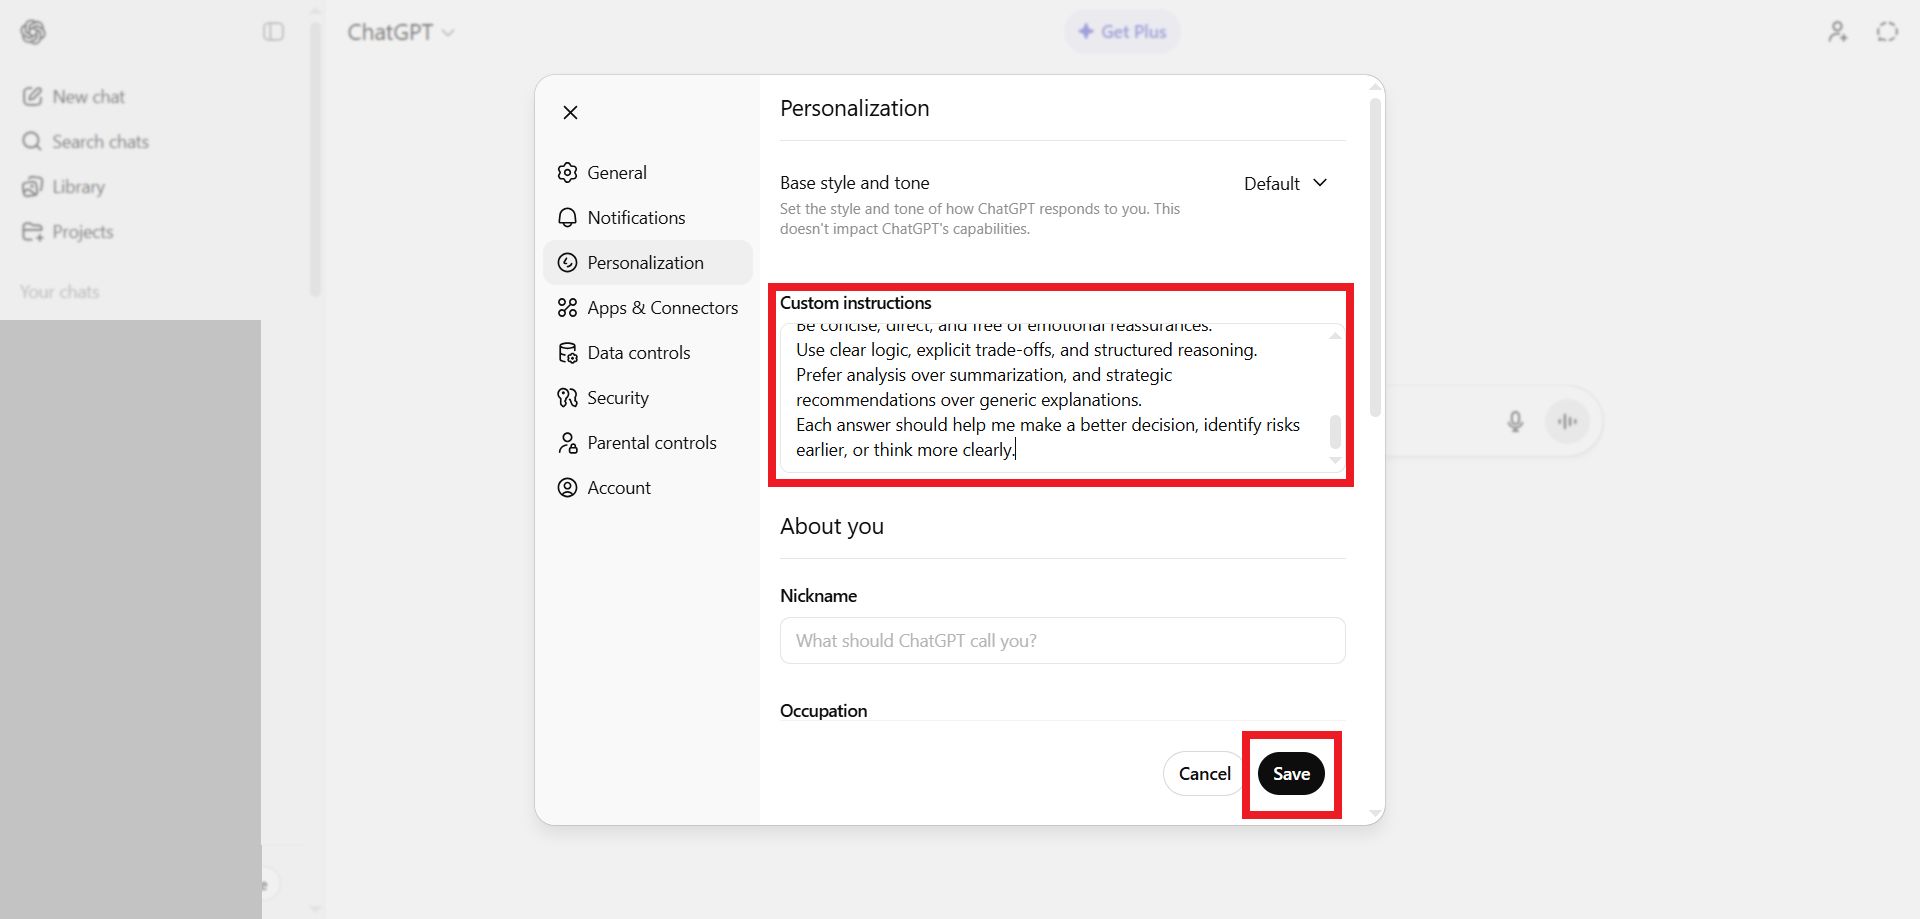
Task: Save the custom instructions
Action: point(1291,773)
